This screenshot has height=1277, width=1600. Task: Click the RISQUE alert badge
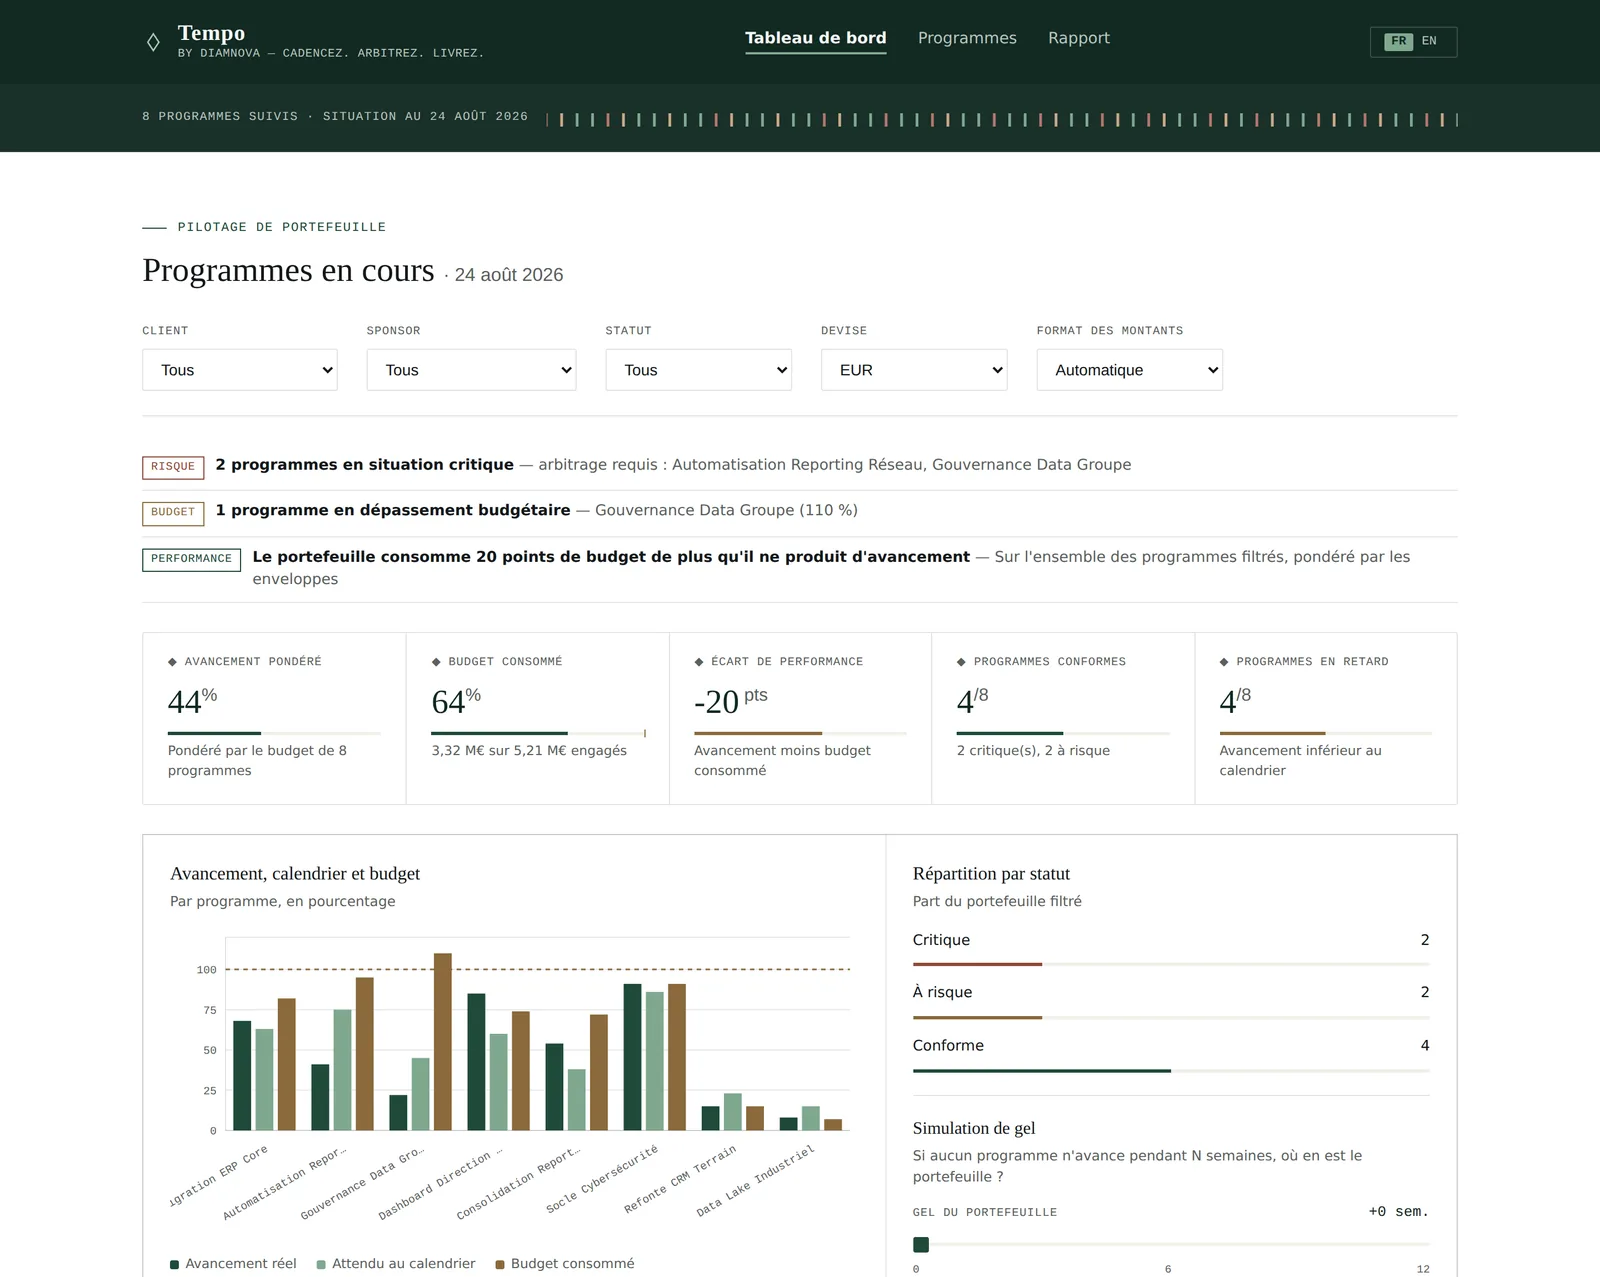click(173, 467)
